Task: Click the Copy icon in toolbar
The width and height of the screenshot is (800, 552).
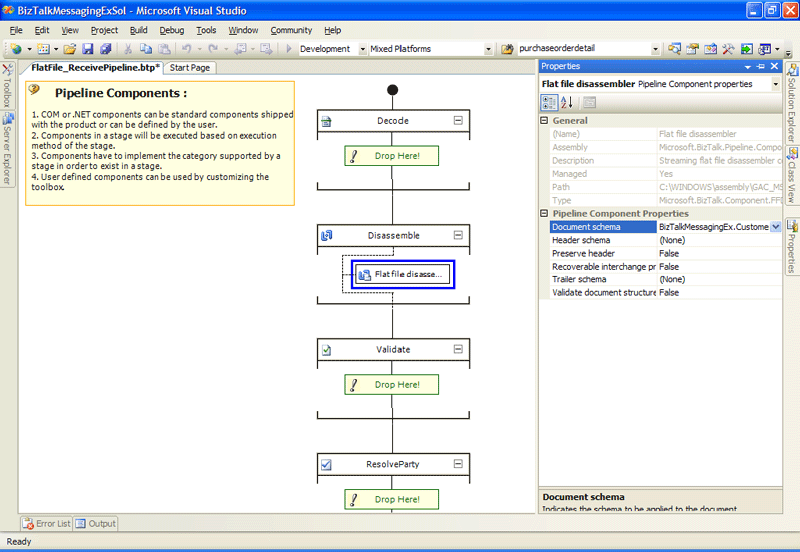Action: pos(146,49)
